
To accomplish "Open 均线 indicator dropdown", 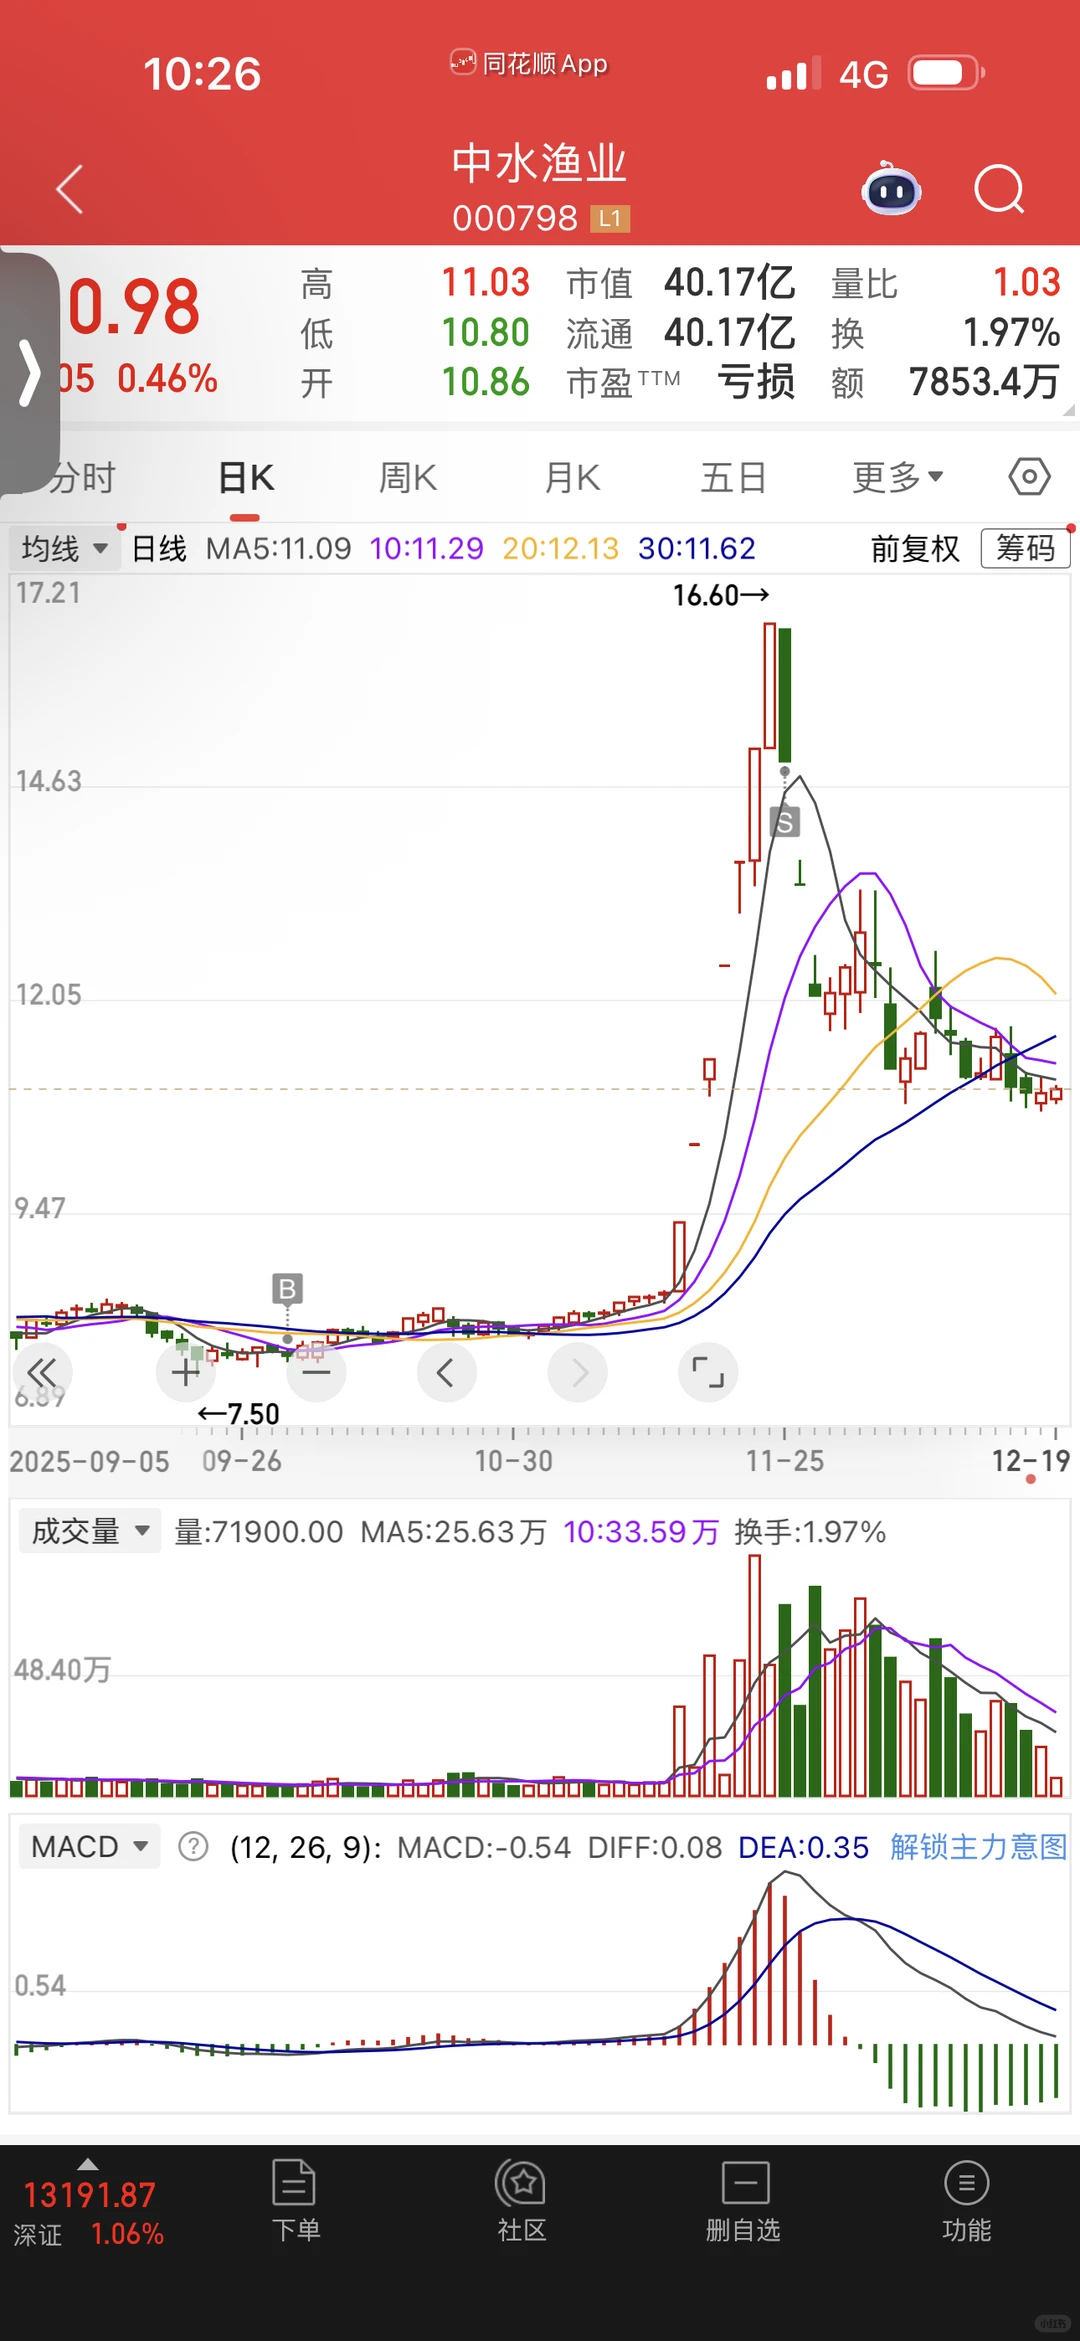I will [x=65, y=548].
